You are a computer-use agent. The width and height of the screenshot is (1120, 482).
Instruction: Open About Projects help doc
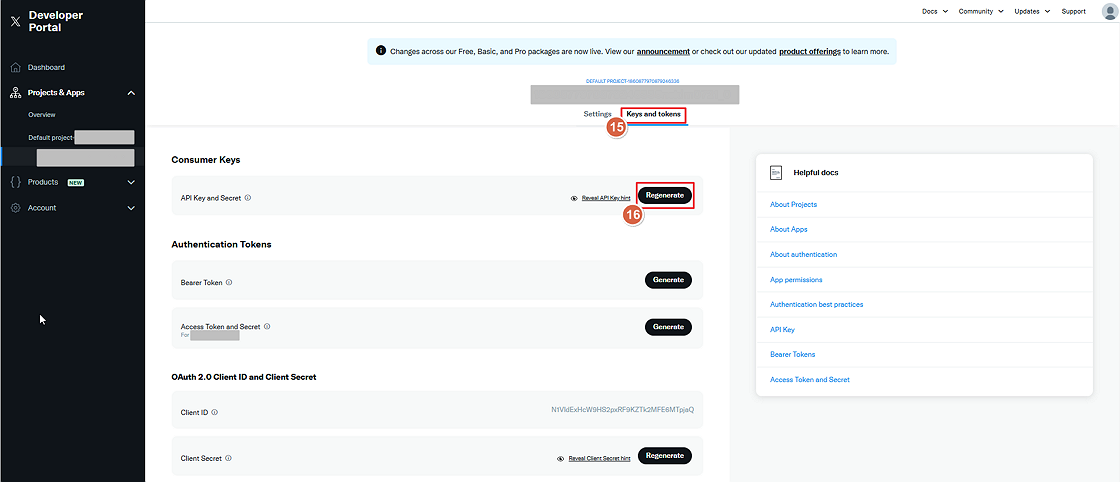pyautogui.click(x=793, y=204)
